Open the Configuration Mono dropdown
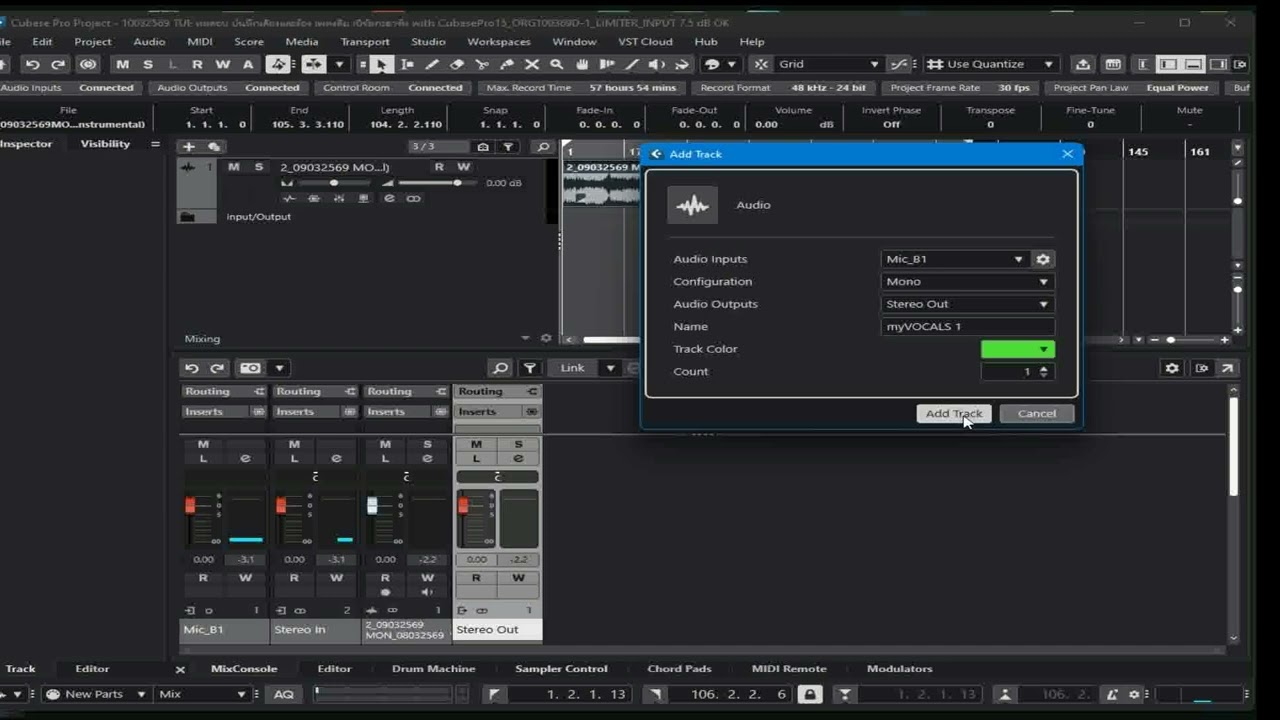 (967, 282)
